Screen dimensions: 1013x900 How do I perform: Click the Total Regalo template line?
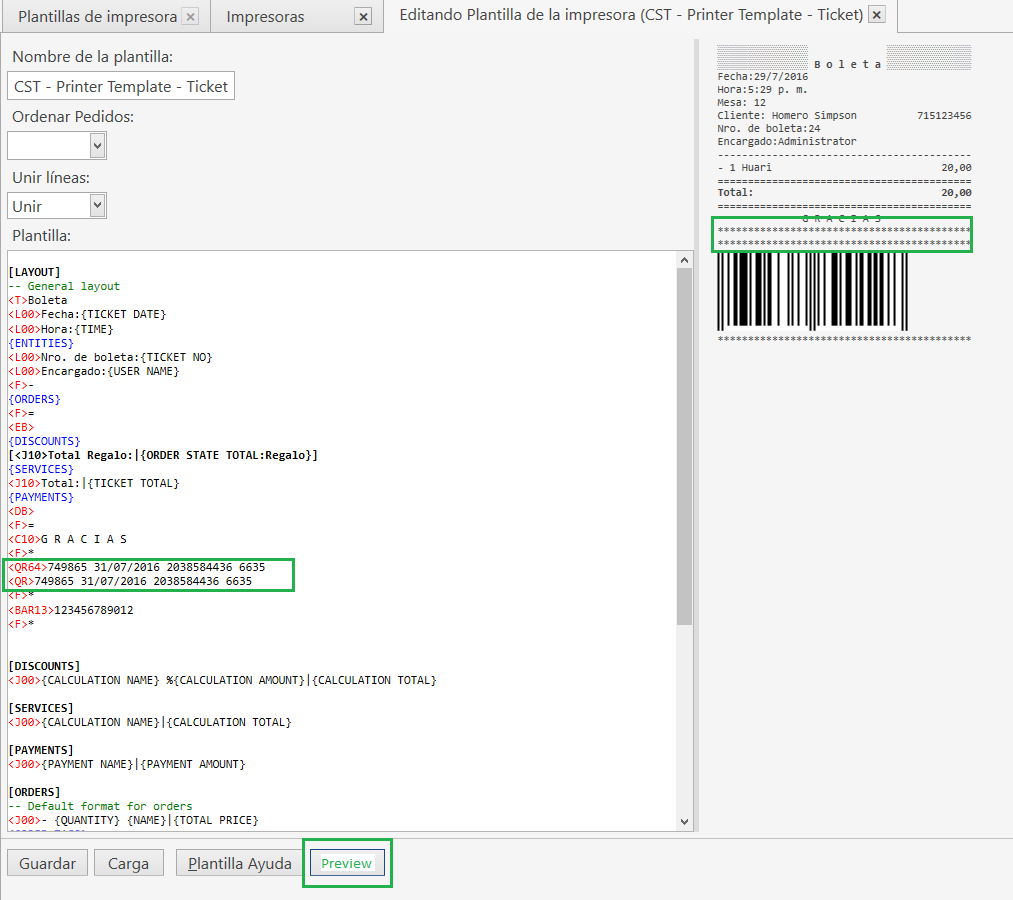pos(163,455)
